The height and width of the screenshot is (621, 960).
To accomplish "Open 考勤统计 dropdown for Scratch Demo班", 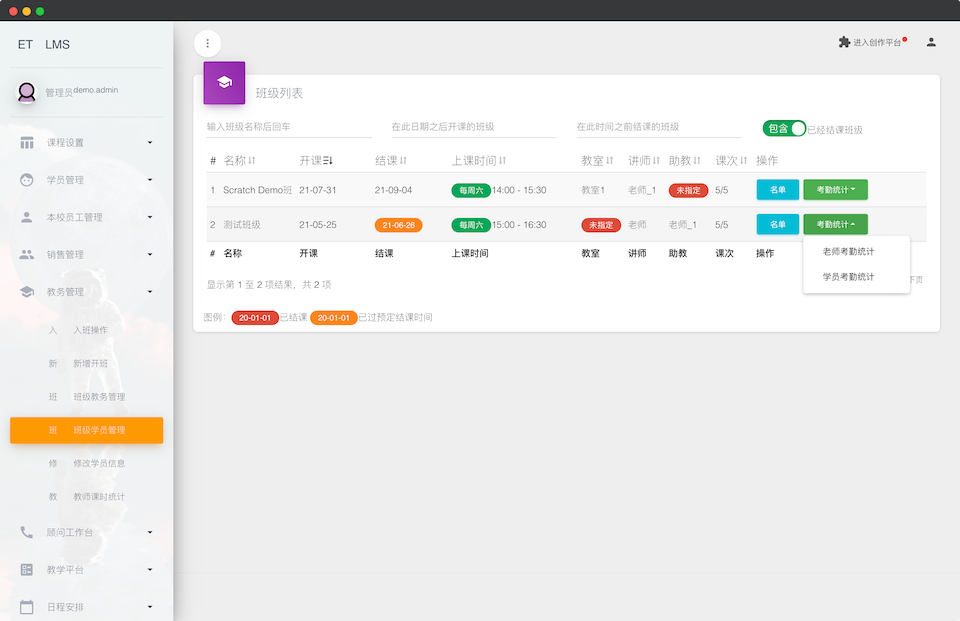I will 835,190.
